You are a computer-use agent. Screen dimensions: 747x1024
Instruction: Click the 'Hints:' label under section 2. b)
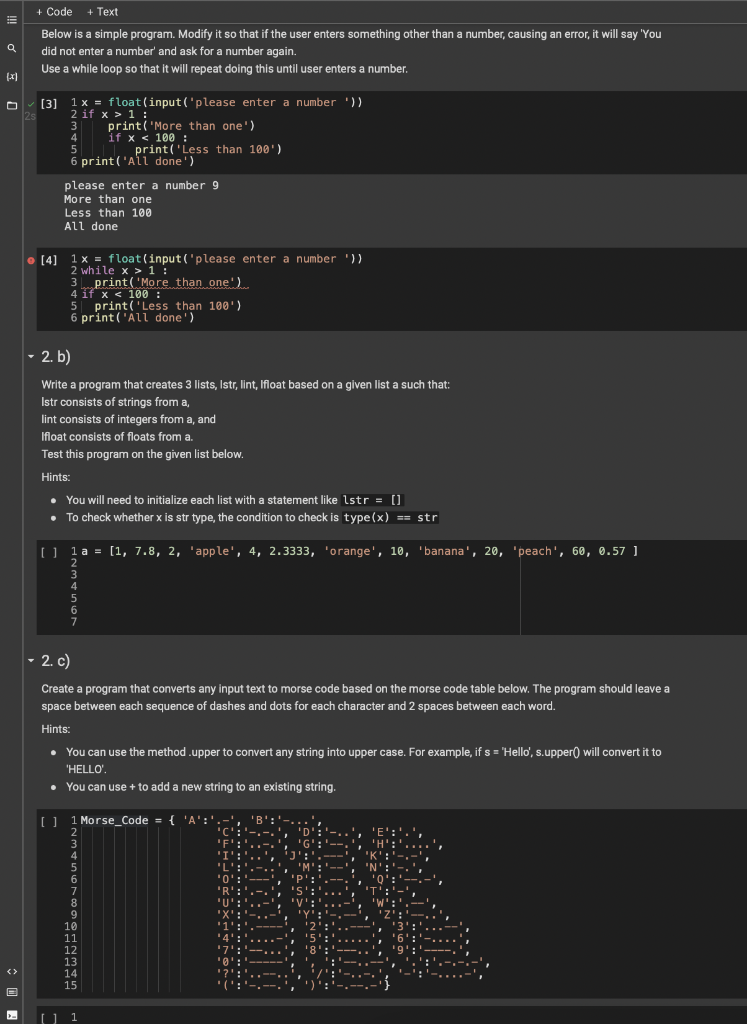[56, 477]
